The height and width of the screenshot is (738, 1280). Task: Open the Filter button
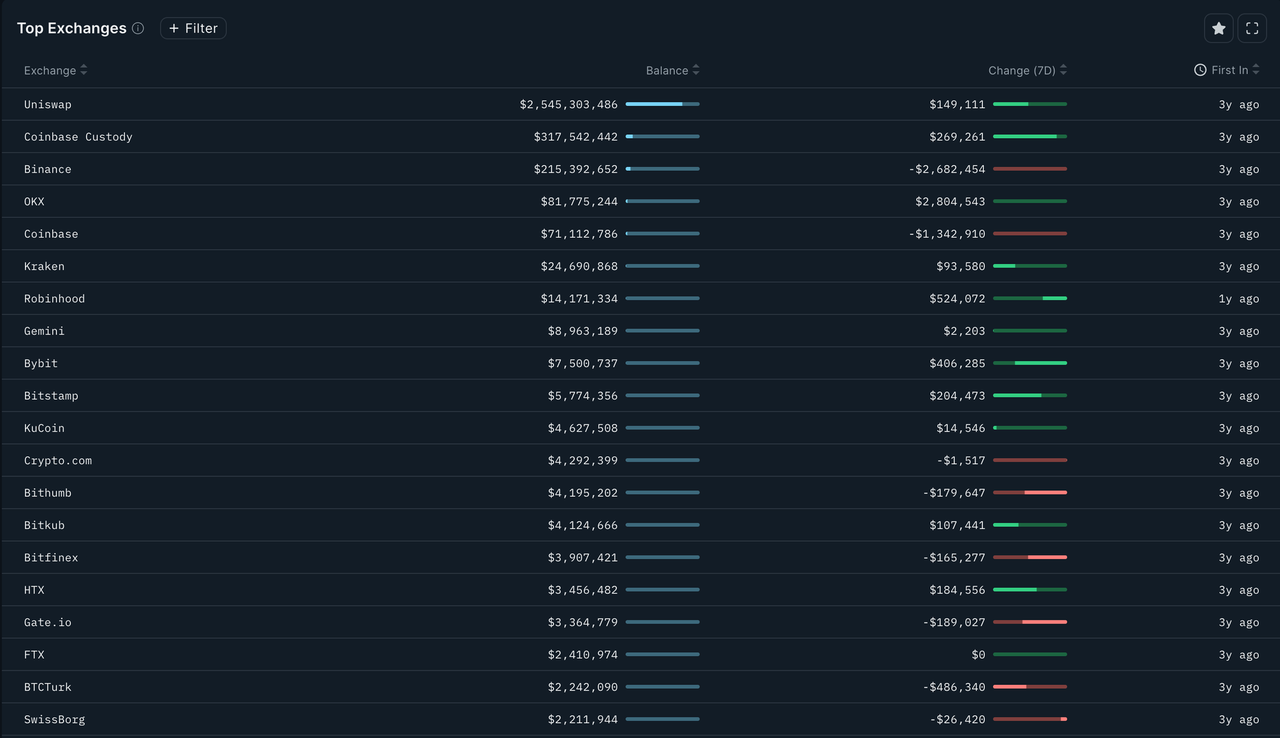click(193, 29)
